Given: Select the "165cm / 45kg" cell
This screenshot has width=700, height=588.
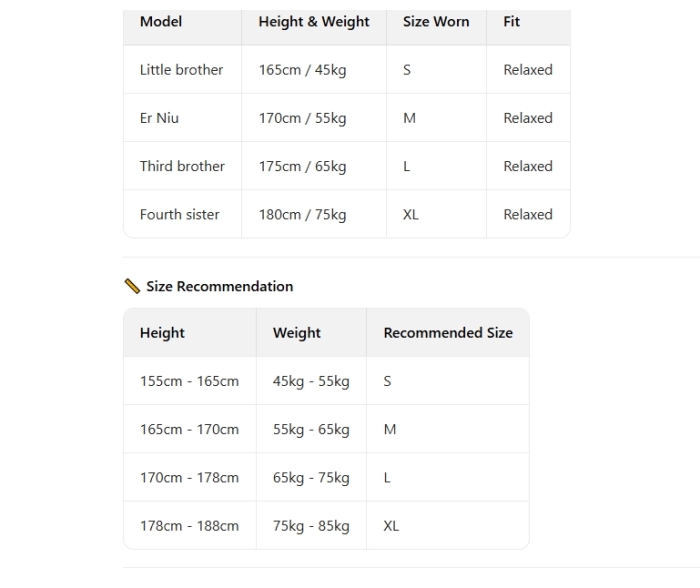Looking at the screenshot, I should 302,70.
